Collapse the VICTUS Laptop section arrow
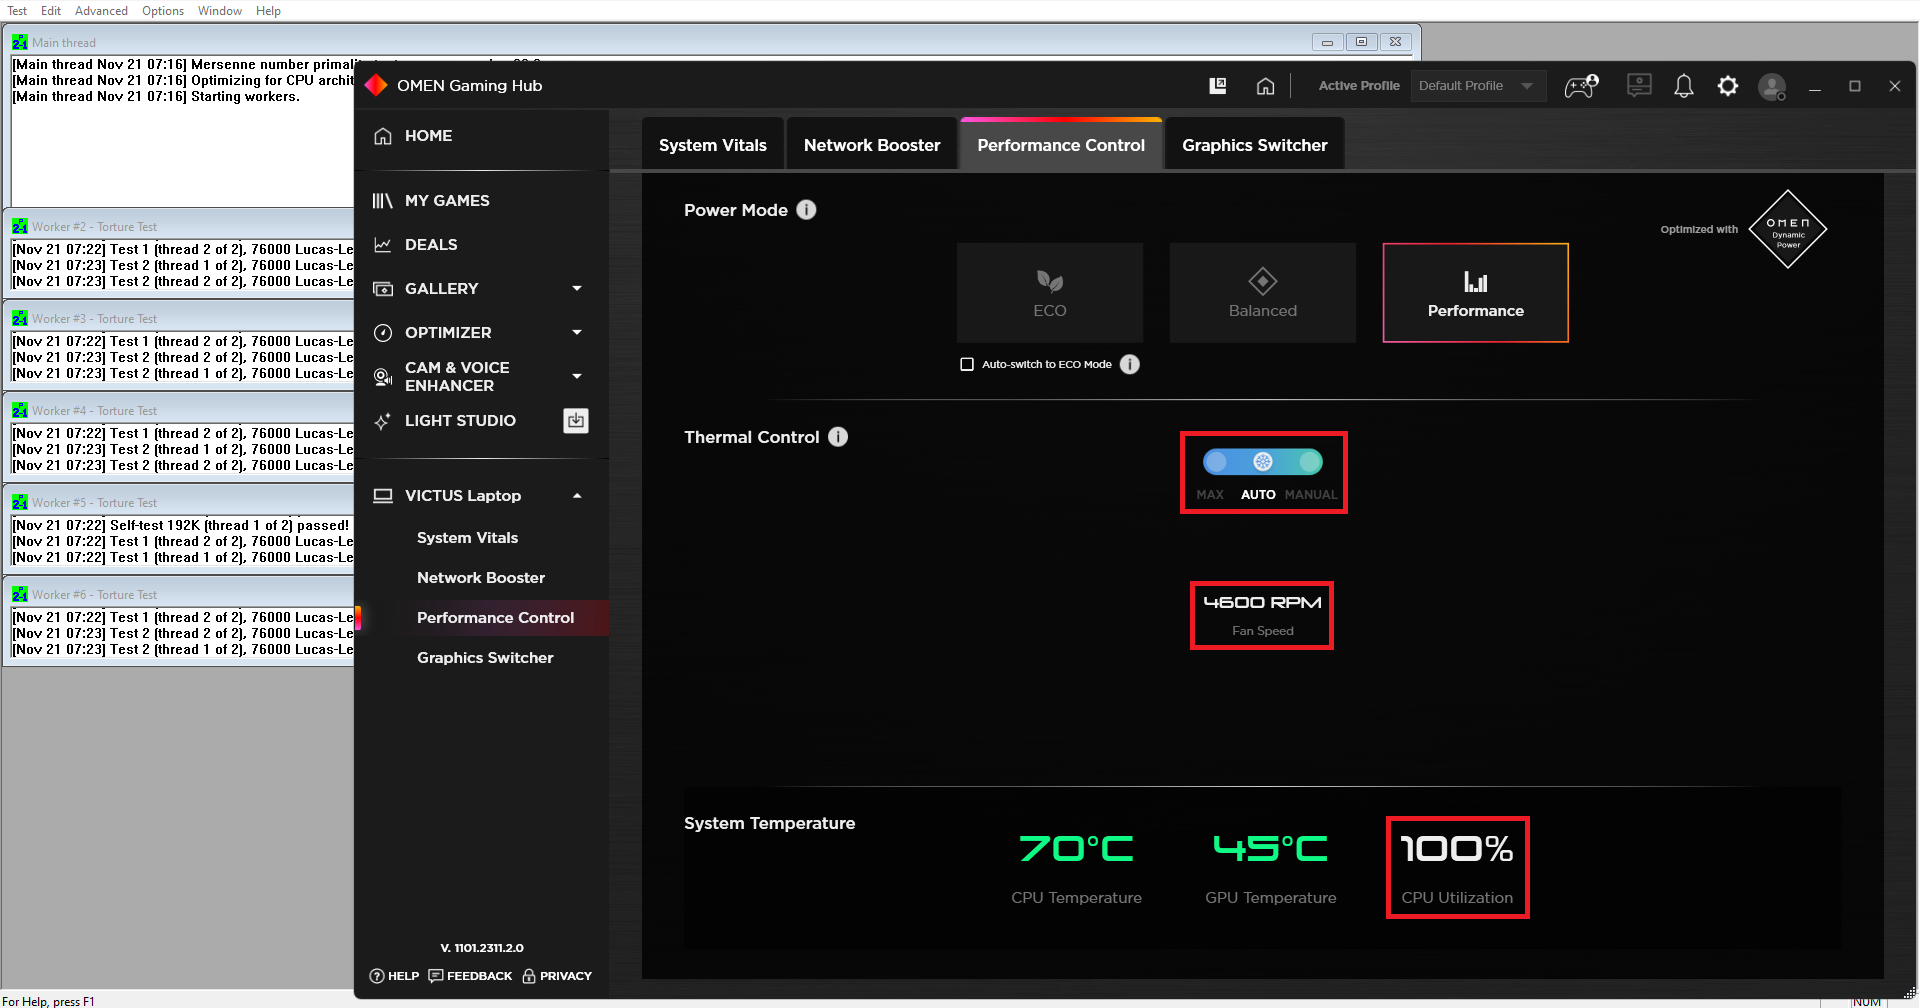This screenshot has width=1920, height=1008. pyautogui.click(x=577, y=496)
